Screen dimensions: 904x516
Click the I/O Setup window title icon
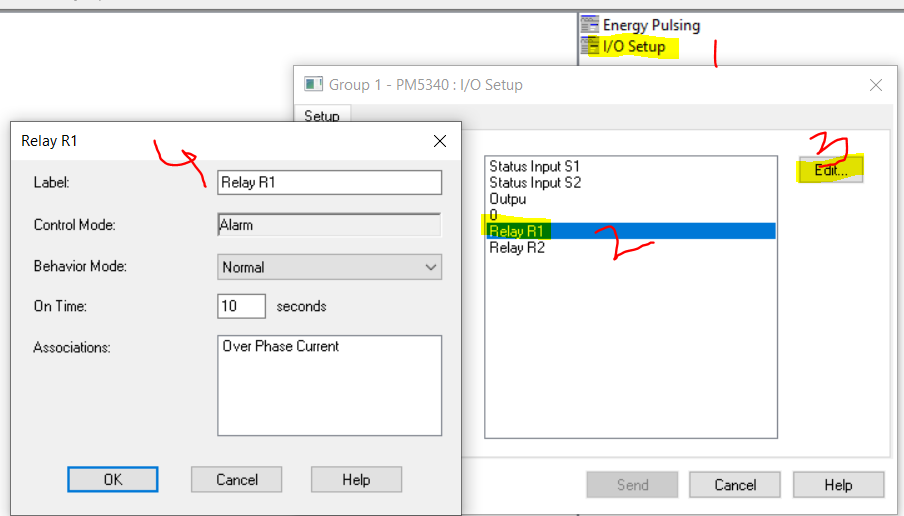(x=313, y=84)
